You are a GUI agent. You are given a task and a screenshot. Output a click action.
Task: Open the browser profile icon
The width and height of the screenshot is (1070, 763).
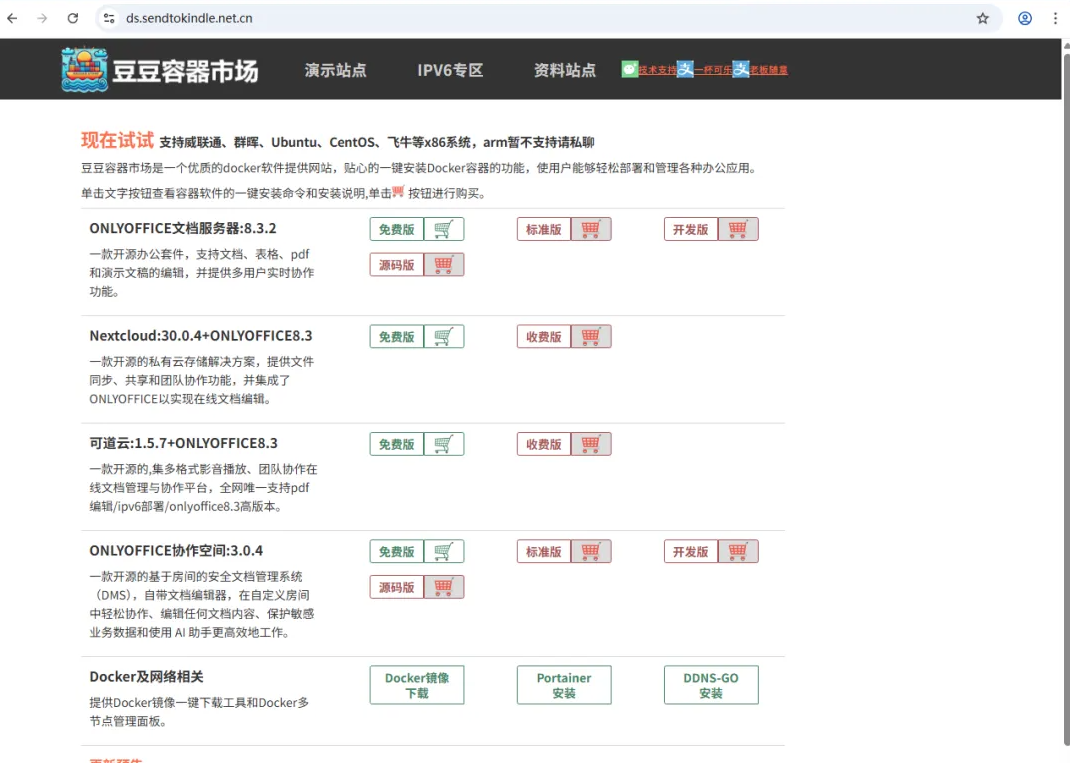tap(1025, 18)
